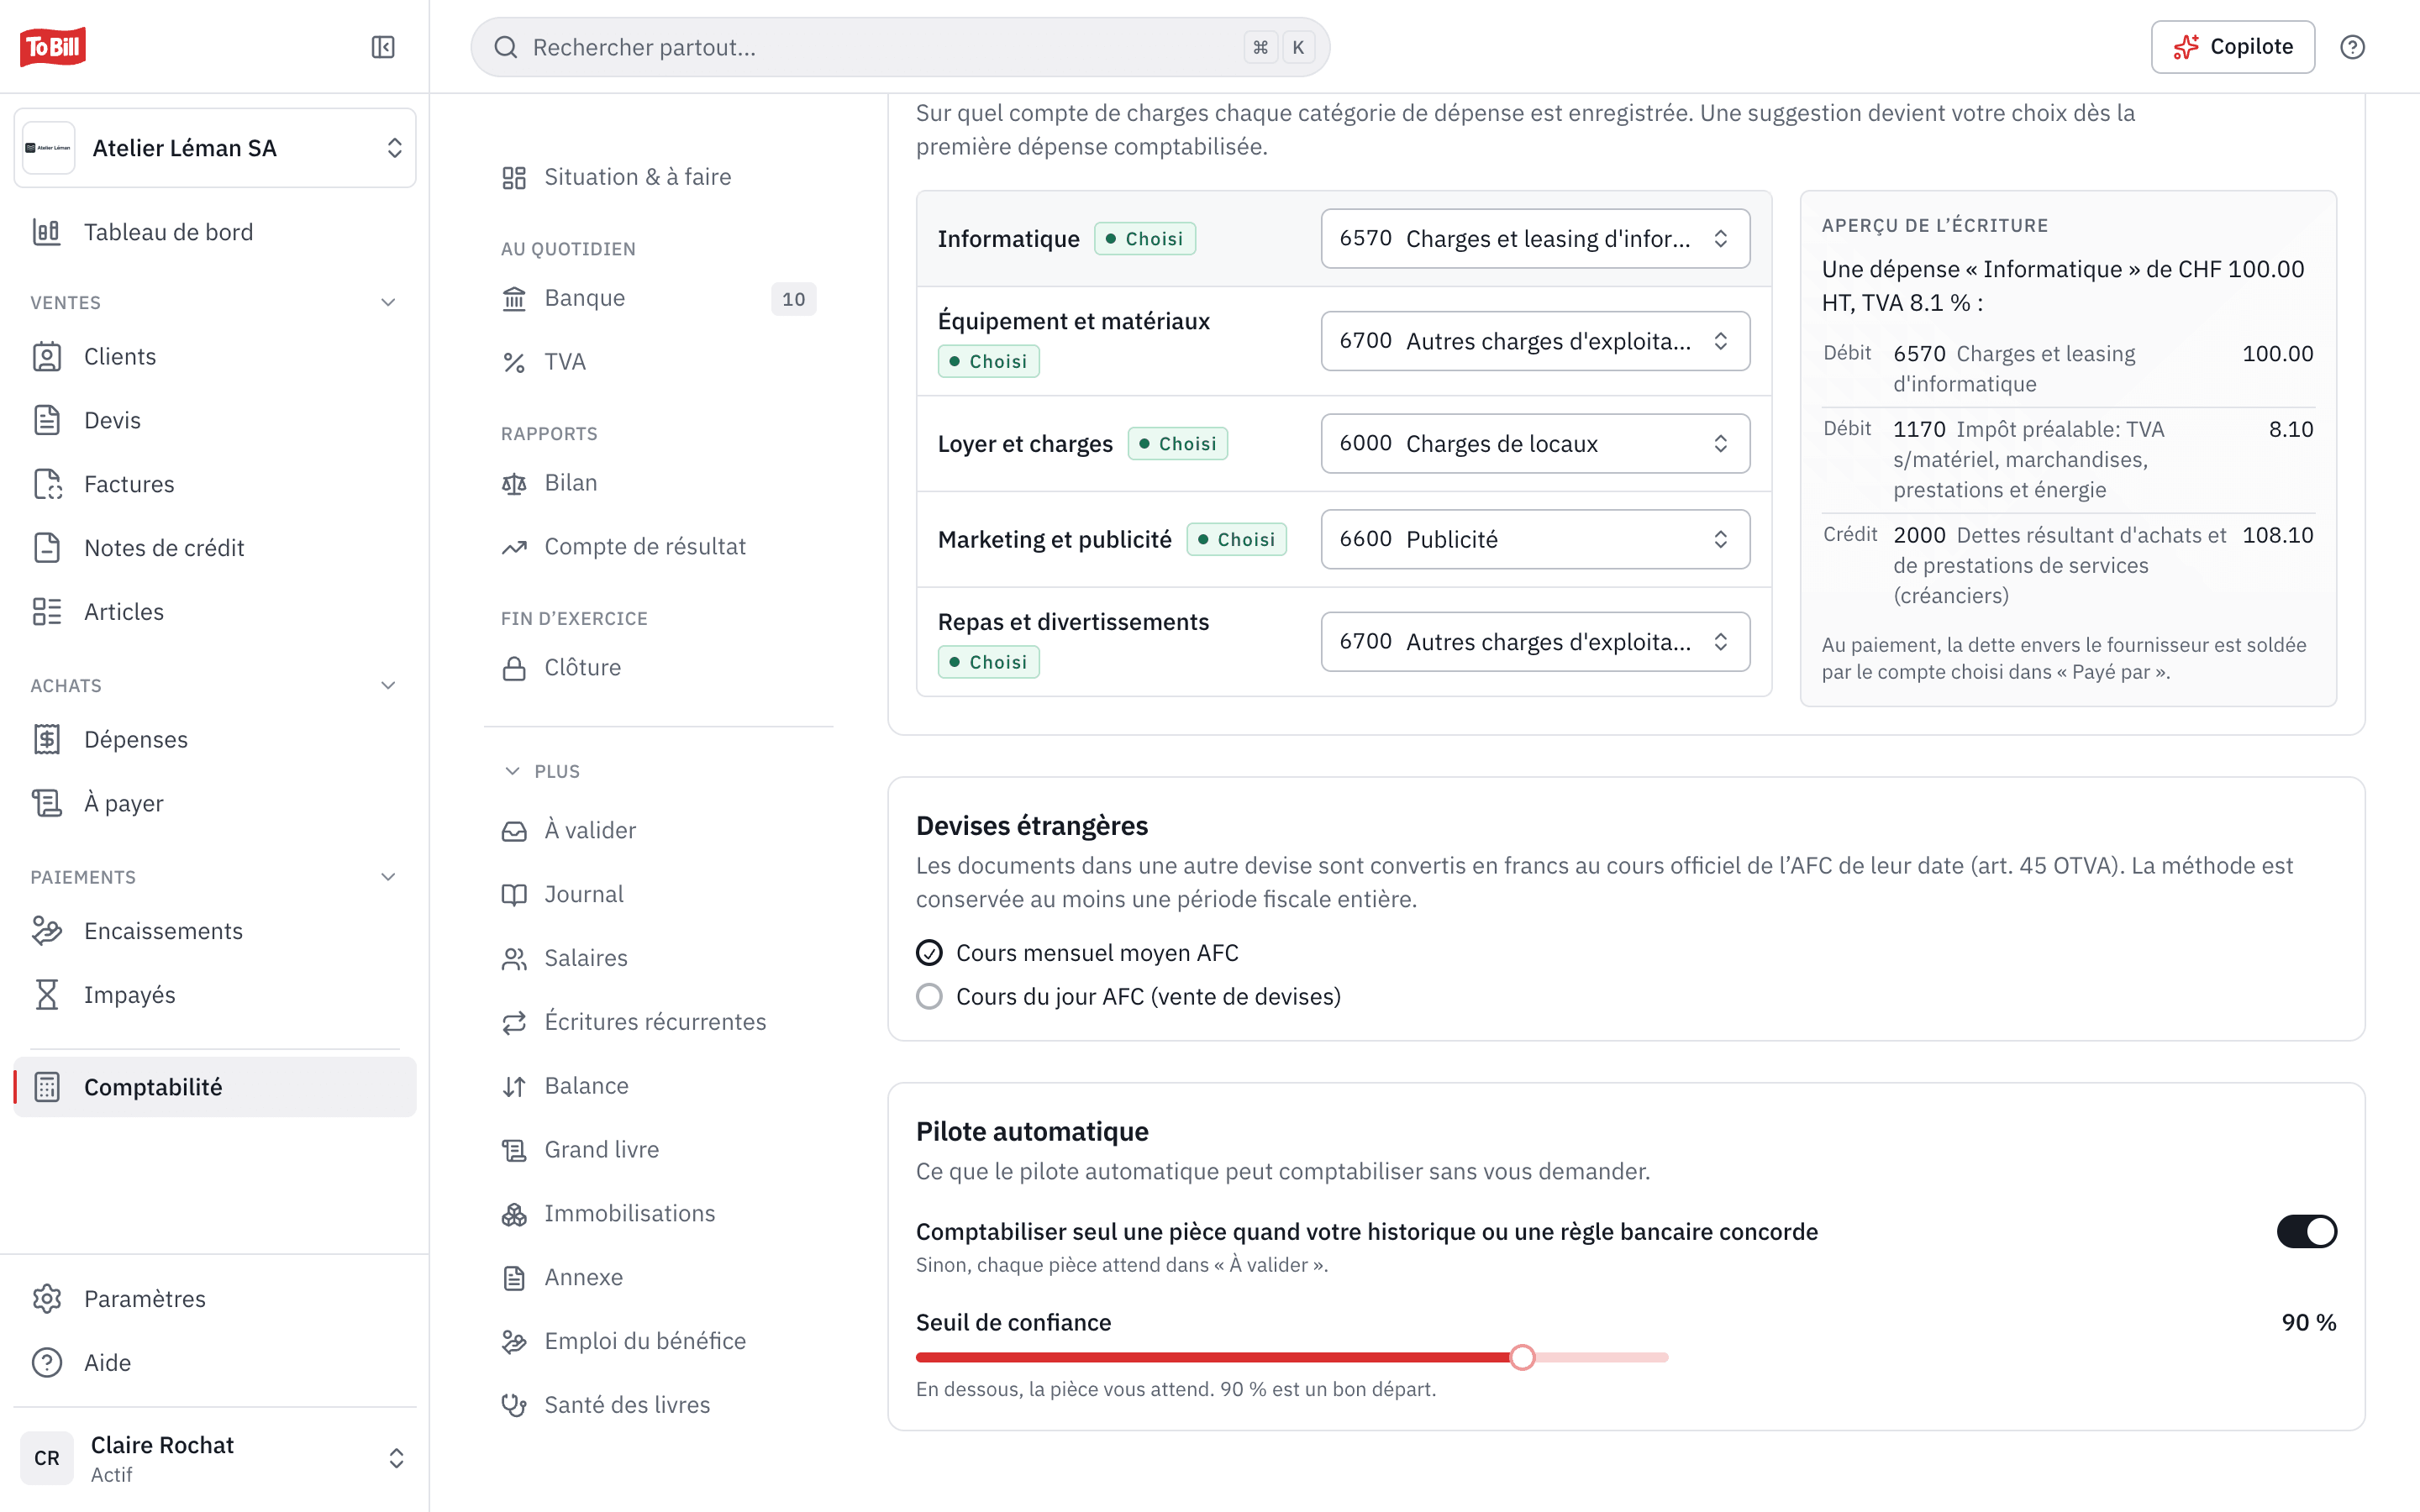Image resolution: width=2420 pixels, height=1512 pixels.
Task: Open the help question-mark icon in top bar
Action: click(2352, 47)
